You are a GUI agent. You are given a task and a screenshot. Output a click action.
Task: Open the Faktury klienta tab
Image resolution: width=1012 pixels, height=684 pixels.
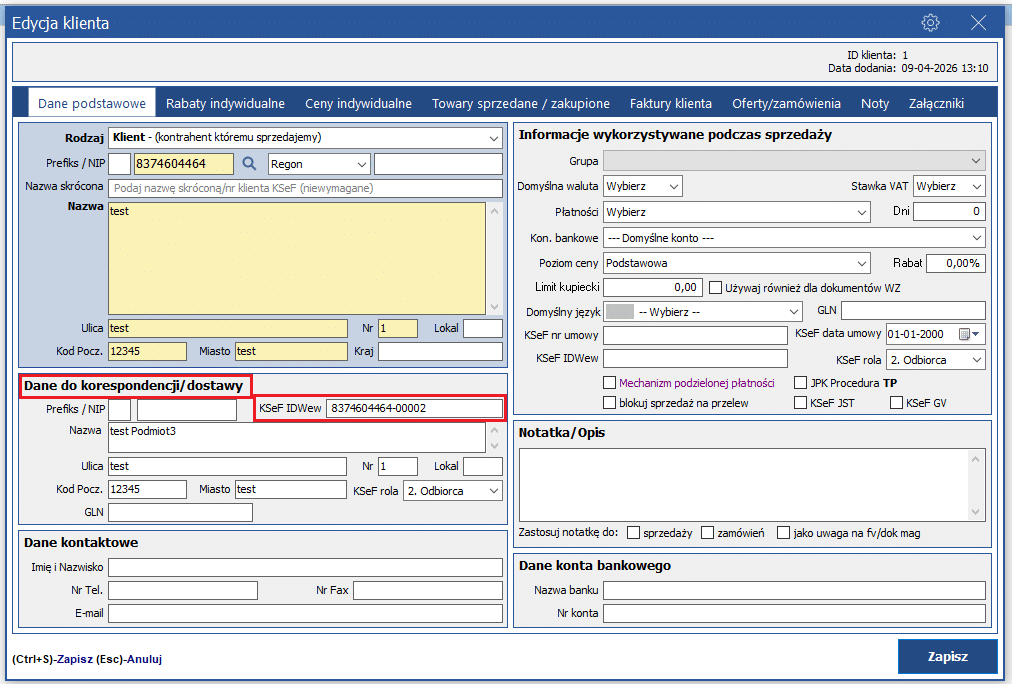pyautogui.click(x=670, y=103)
